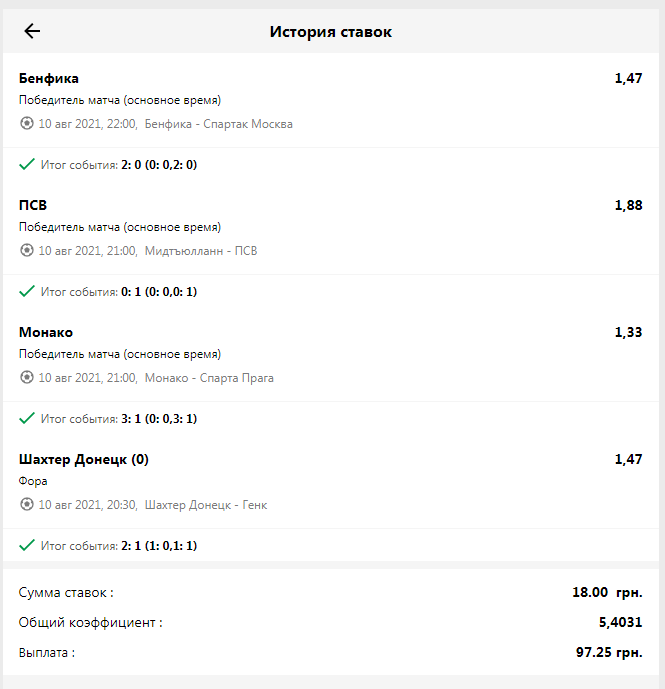
Task: Click green checkmark beside result 3:1
Action: 27,418
